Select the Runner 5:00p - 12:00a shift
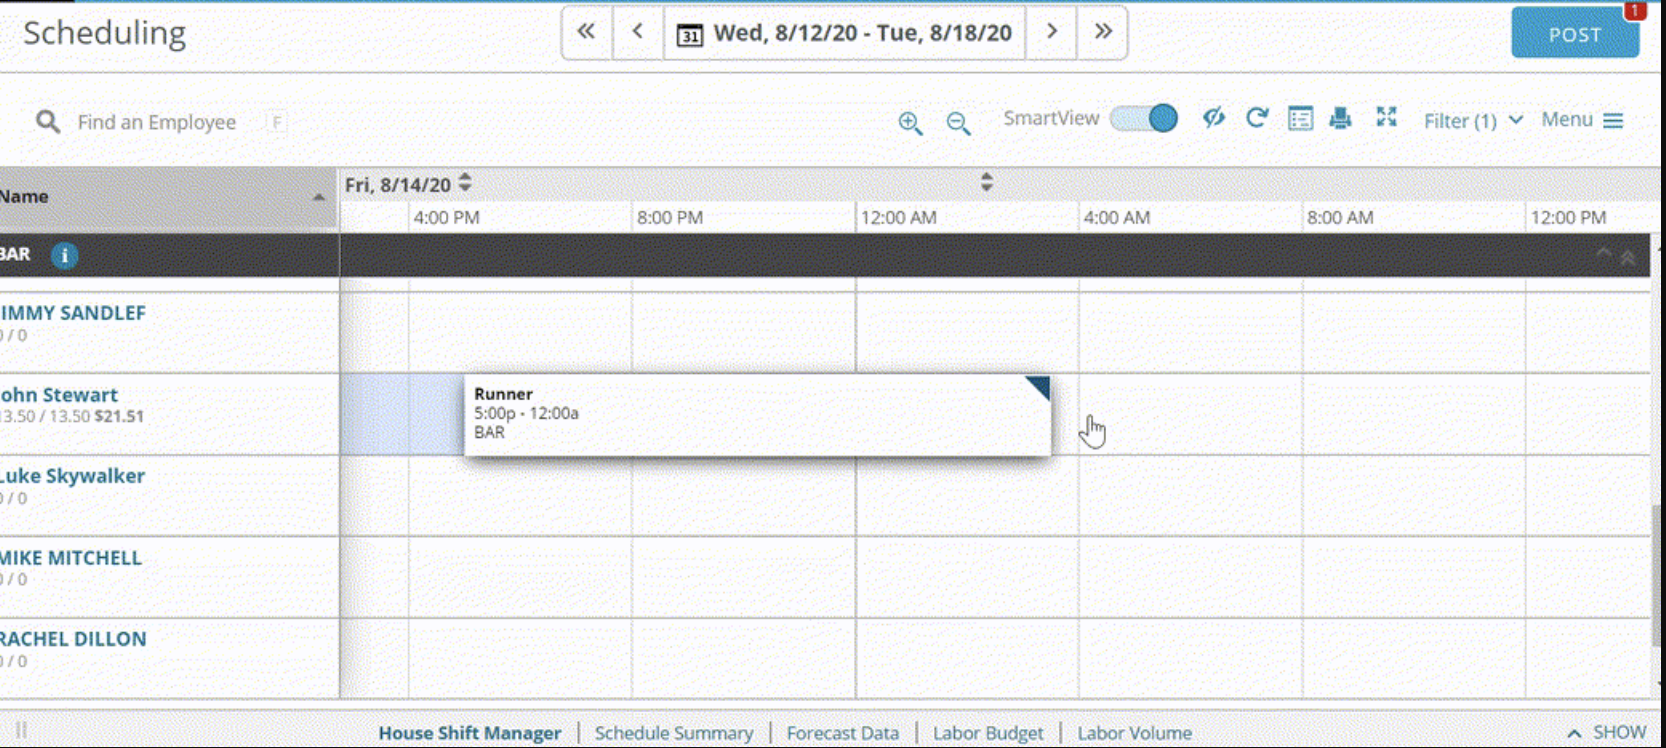This screenshot has width=1666, height=748. tap(757, 415)
